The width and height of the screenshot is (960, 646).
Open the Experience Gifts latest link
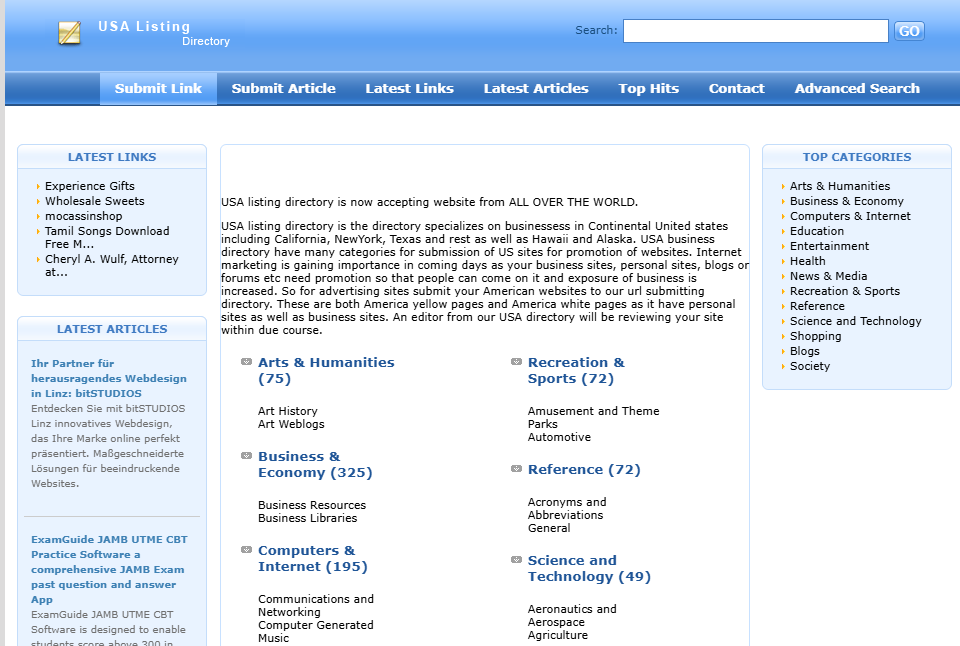[89, 186]
